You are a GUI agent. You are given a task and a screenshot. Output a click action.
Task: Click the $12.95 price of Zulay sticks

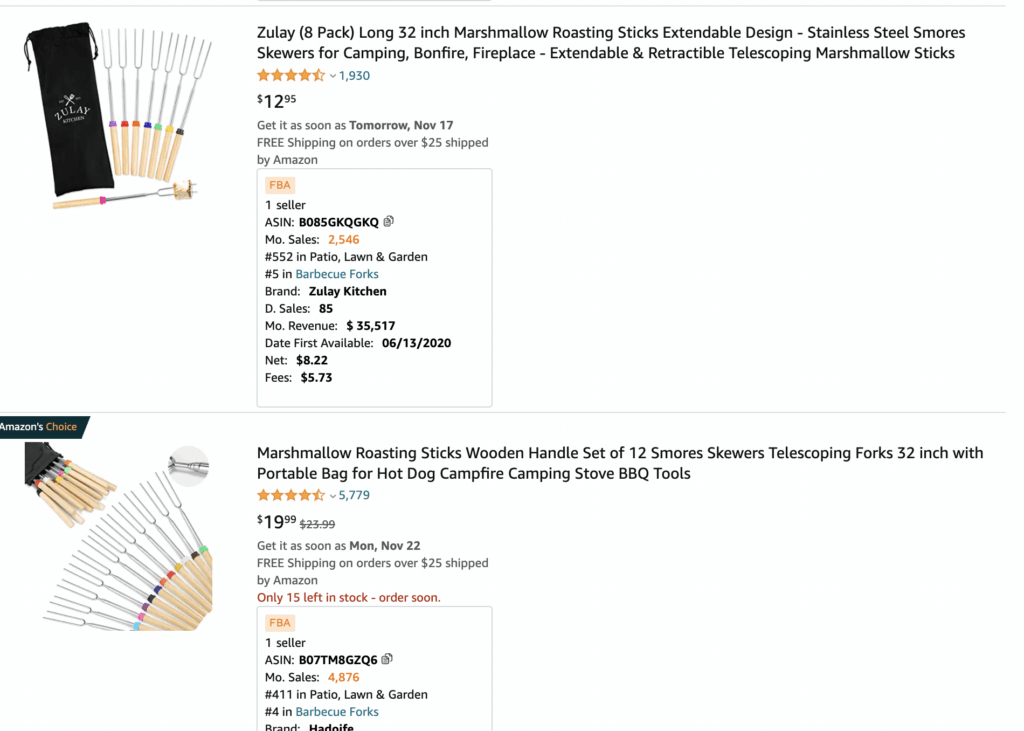[x=277, y=100]
